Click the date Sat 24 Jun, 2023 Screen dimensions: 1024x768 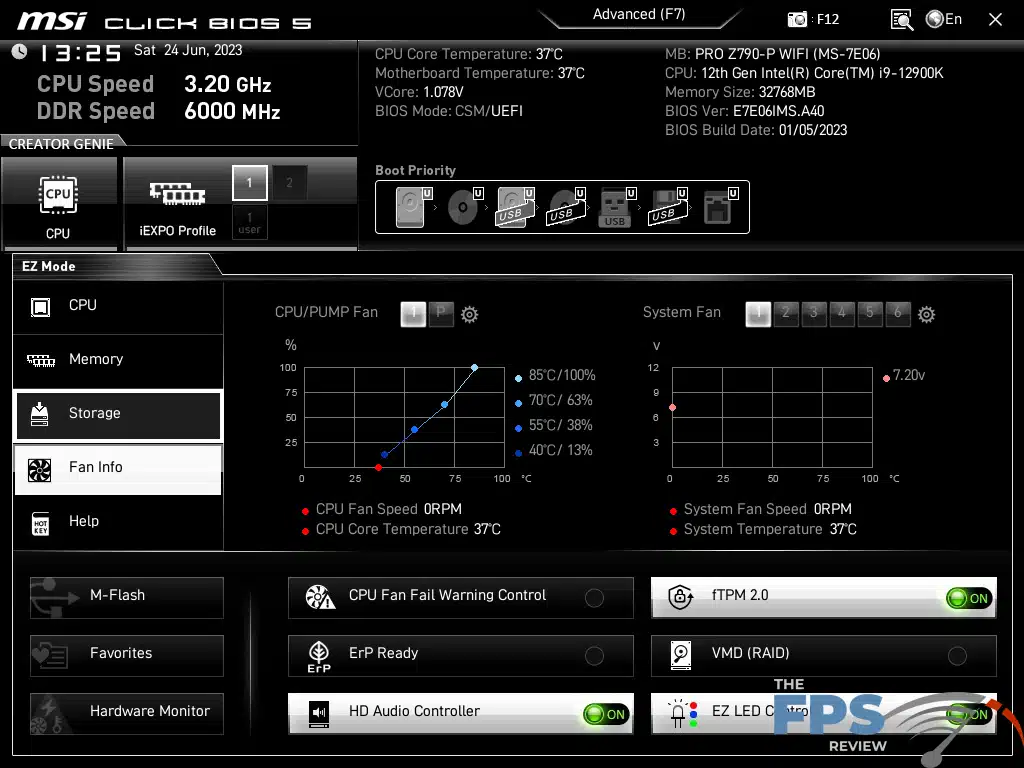click(x=188, y=50)
